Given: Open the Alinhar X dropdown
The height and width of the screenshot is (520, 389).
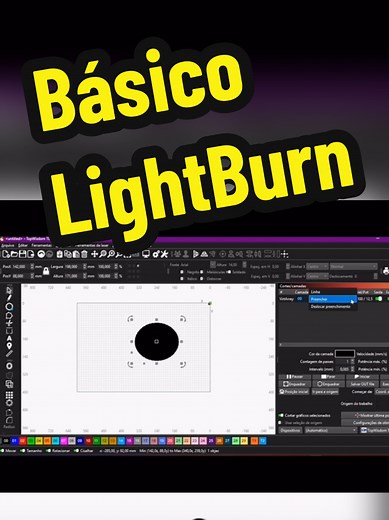Looking at the screenshot, I should point(317,267).
